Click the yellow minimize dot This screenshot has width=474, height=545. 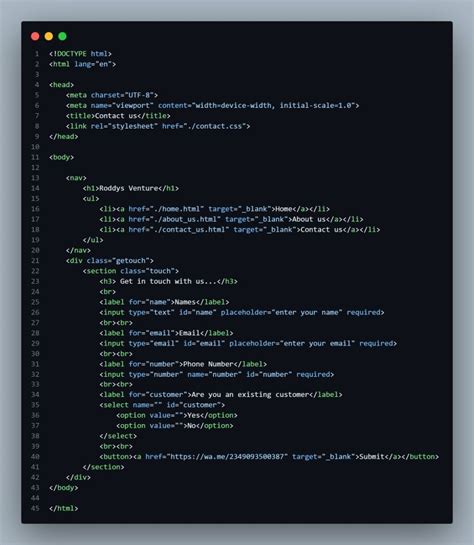point(49,36)
